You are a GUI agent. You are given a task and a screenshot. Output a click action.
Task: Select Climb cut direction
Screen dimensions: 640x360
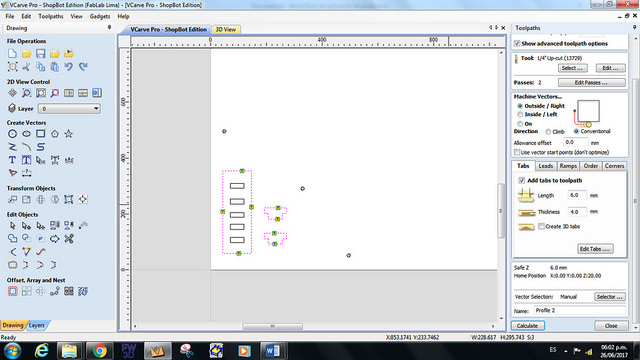click(548, 131)
